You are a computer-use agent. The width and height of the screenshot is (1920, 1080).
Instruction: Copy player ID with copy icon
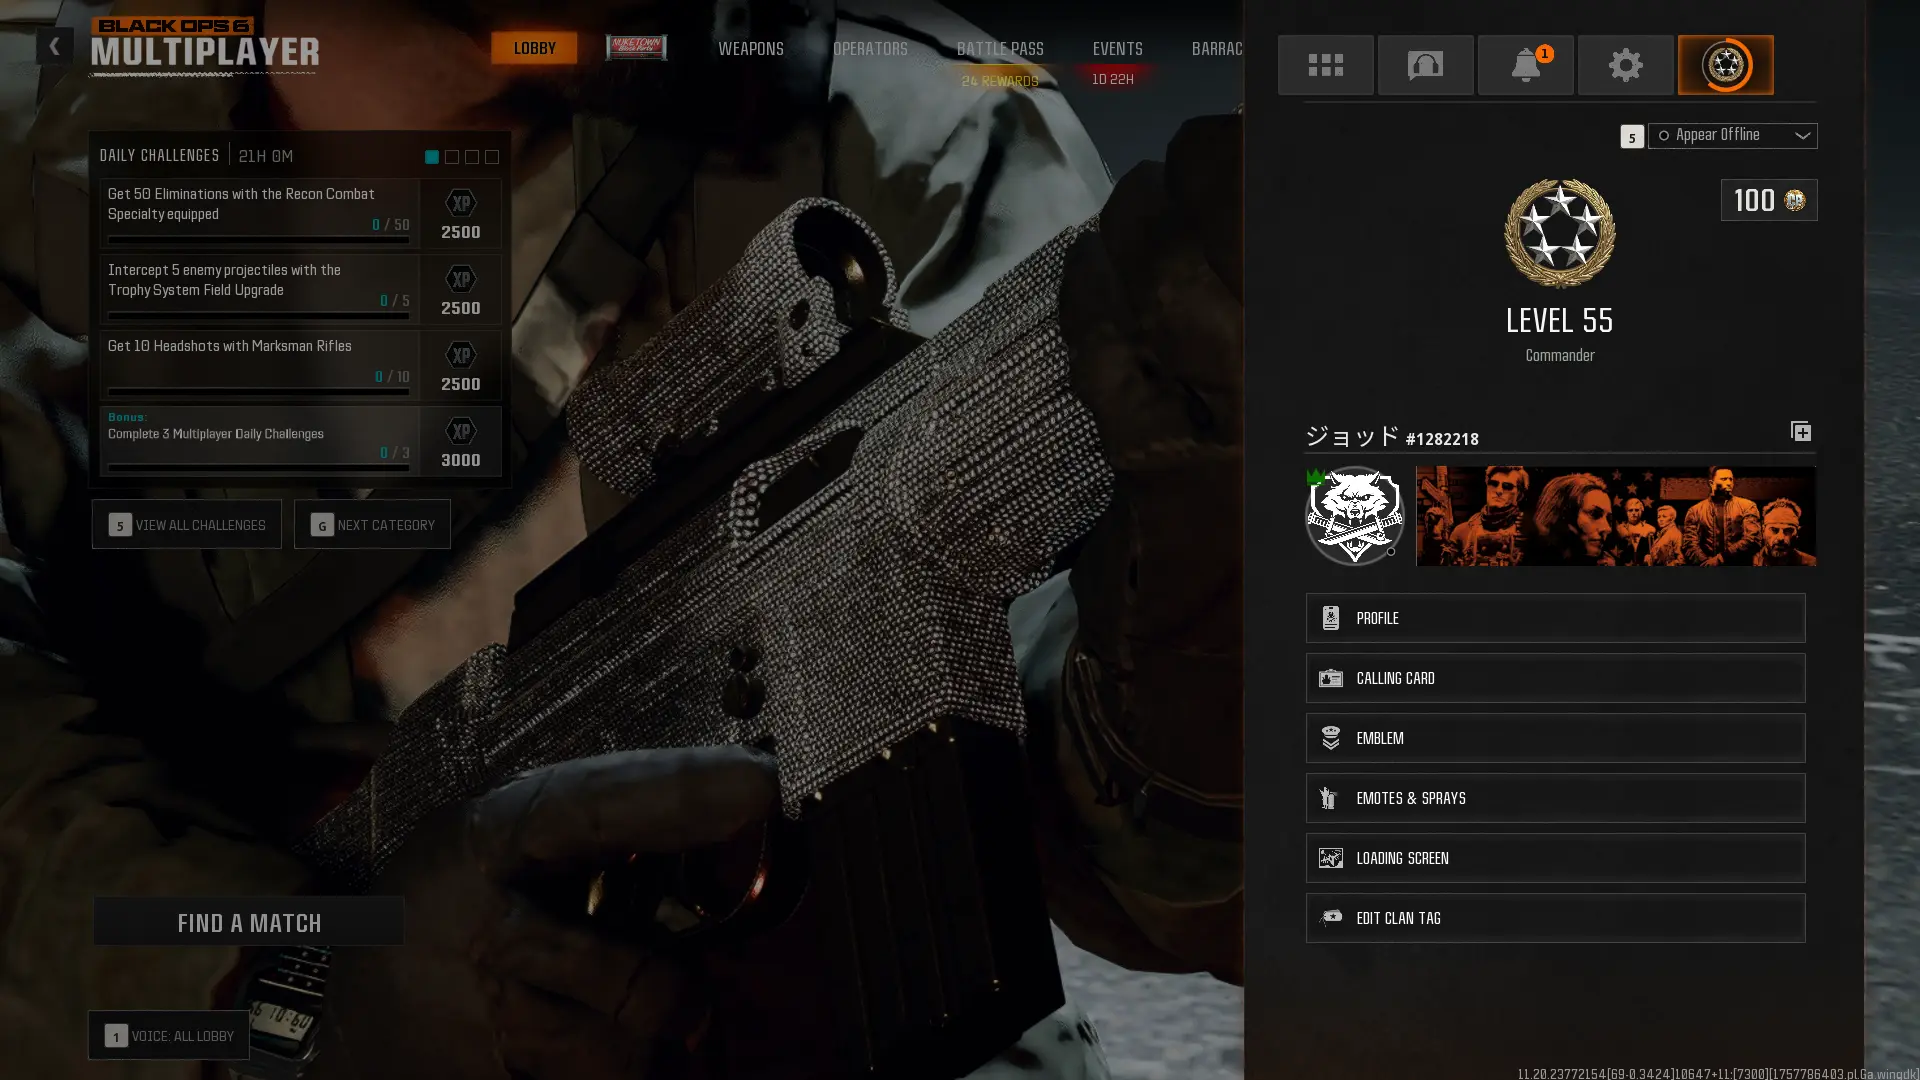point(1800,432)
